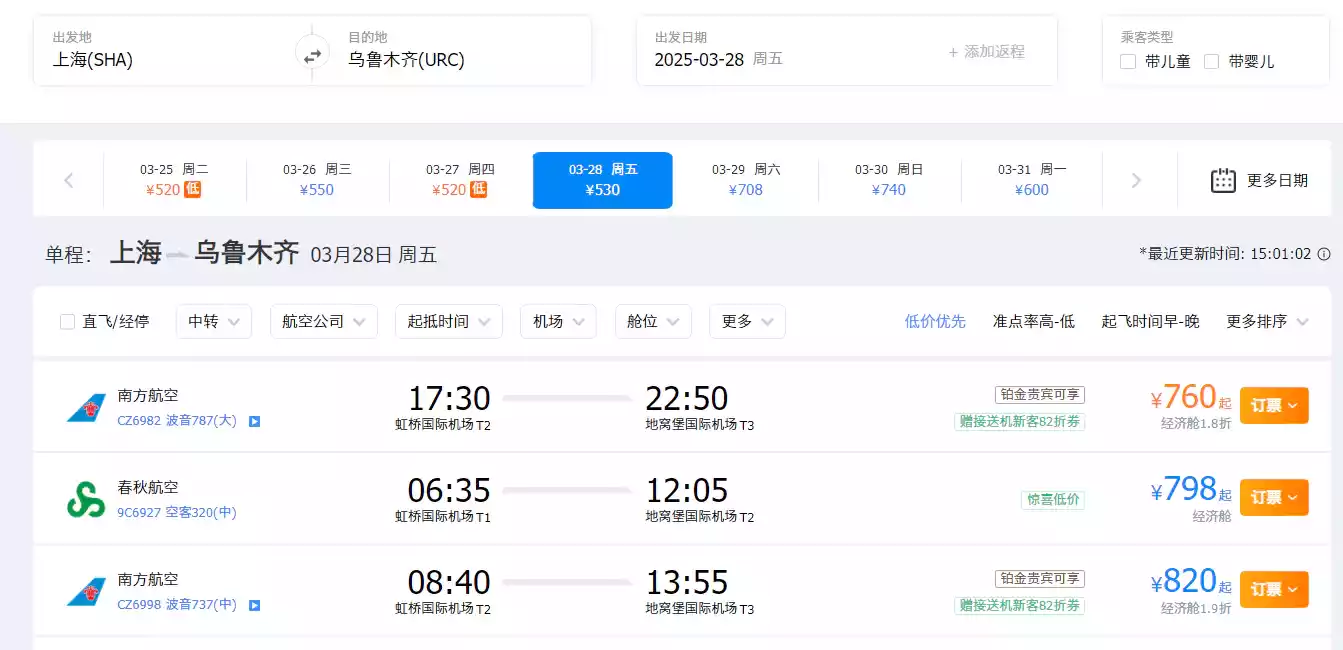This screenshot has width=1343, height=650.
Task: Sort flights by 起飞时间早-晚
Action: click(x=1150, y=322)
